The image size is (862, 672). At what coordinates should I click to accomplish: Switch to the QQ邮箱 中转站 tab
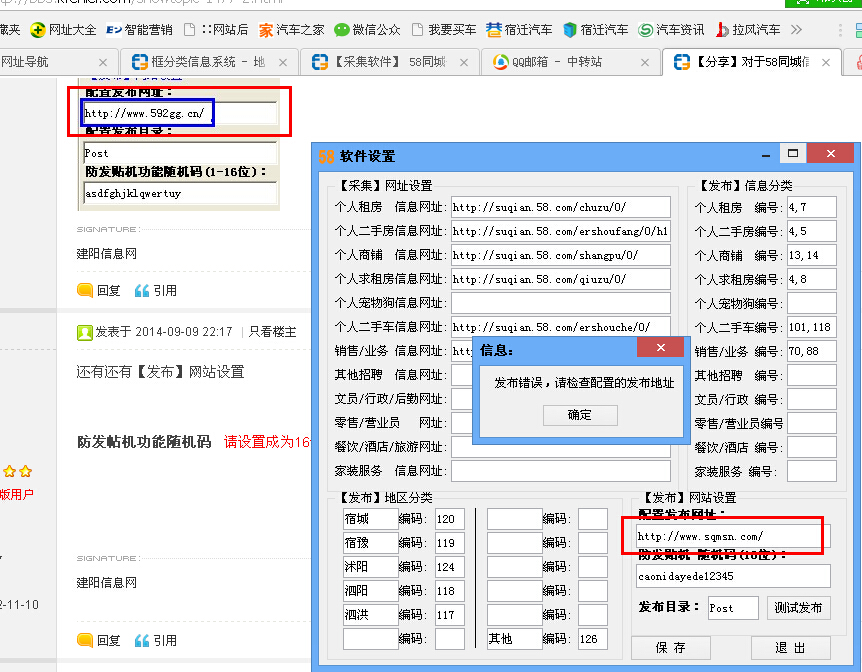[x=560, y=62]
